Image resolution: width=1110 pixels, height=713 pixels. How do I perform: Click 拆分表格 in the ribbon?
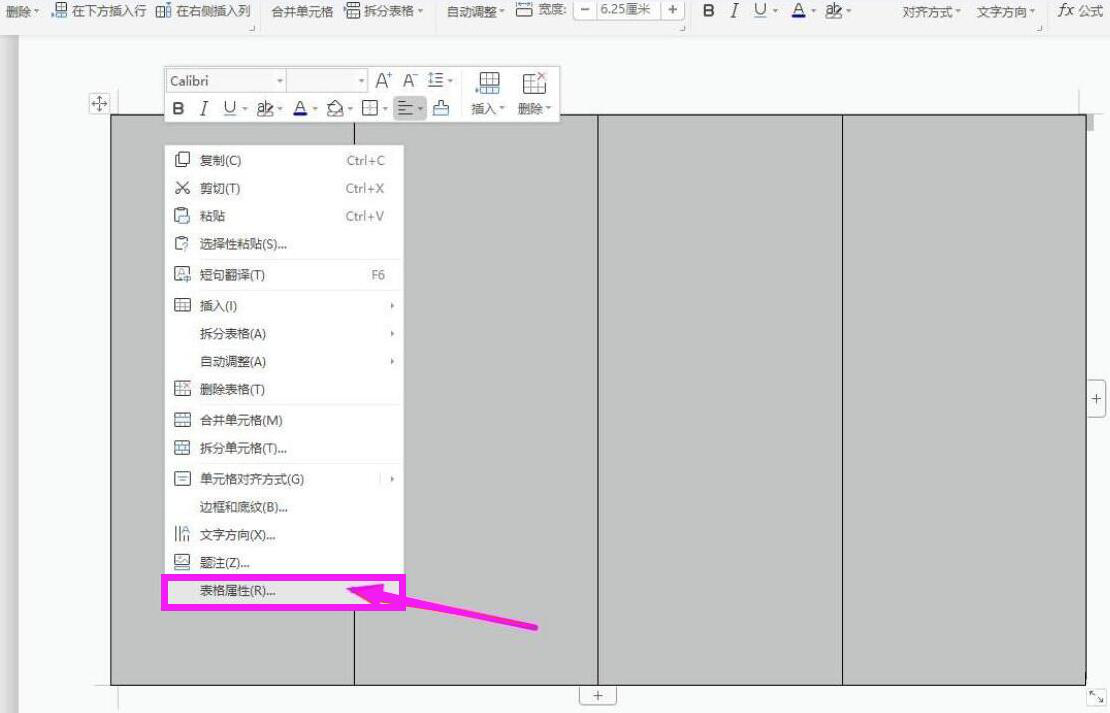[x=384, y=11]
